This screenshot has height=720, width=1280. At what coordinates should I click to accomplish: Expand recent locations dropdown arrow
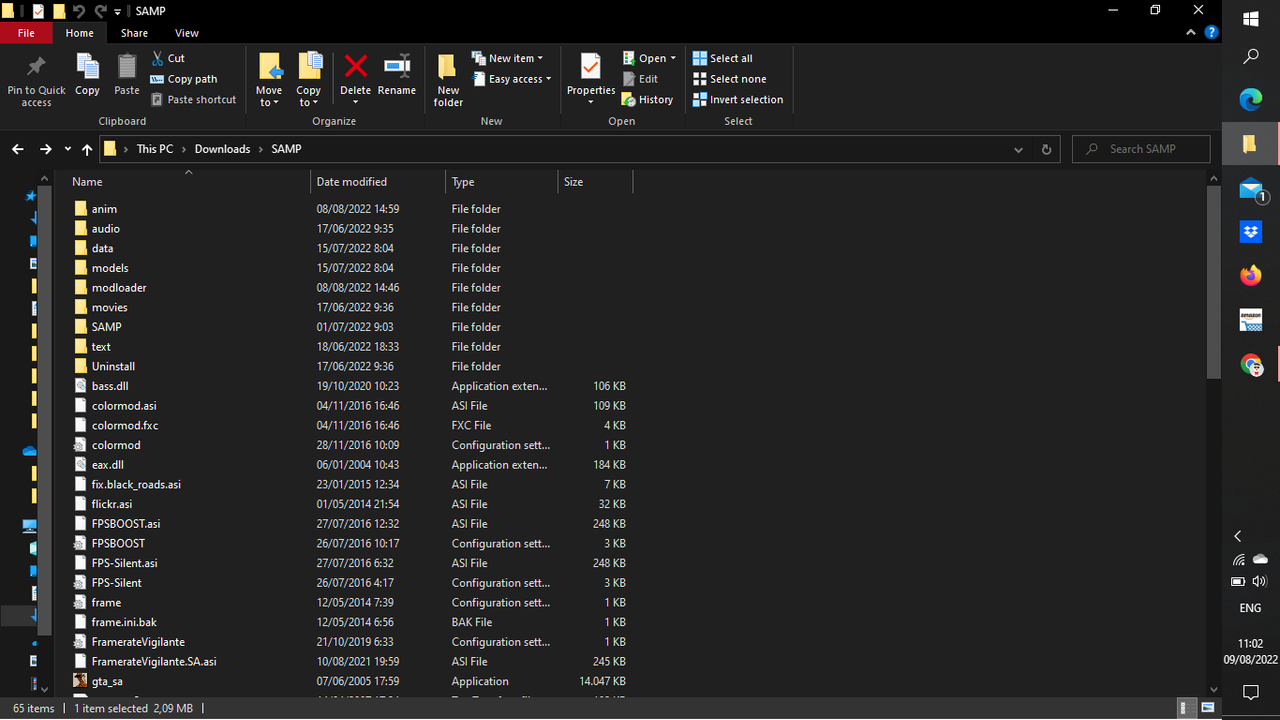click(x=68, y=149)
